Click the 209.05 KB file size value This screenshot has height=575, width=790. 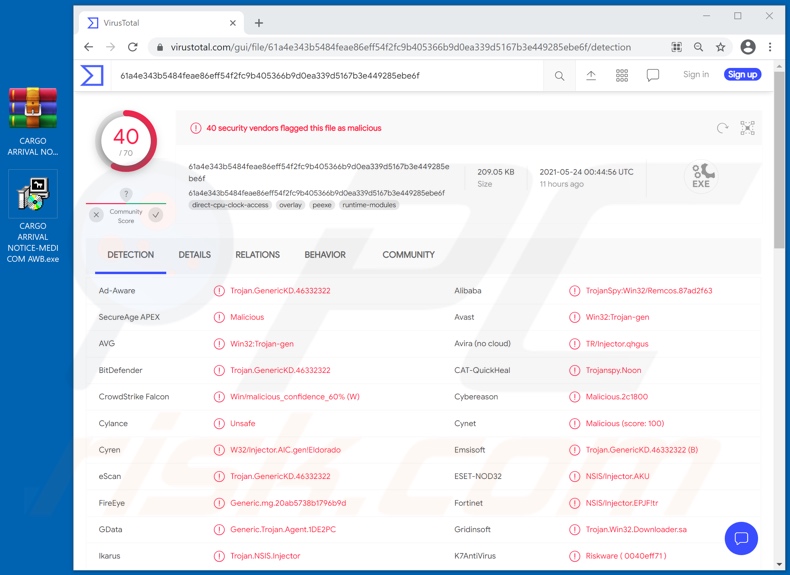[x=496, y=172]
